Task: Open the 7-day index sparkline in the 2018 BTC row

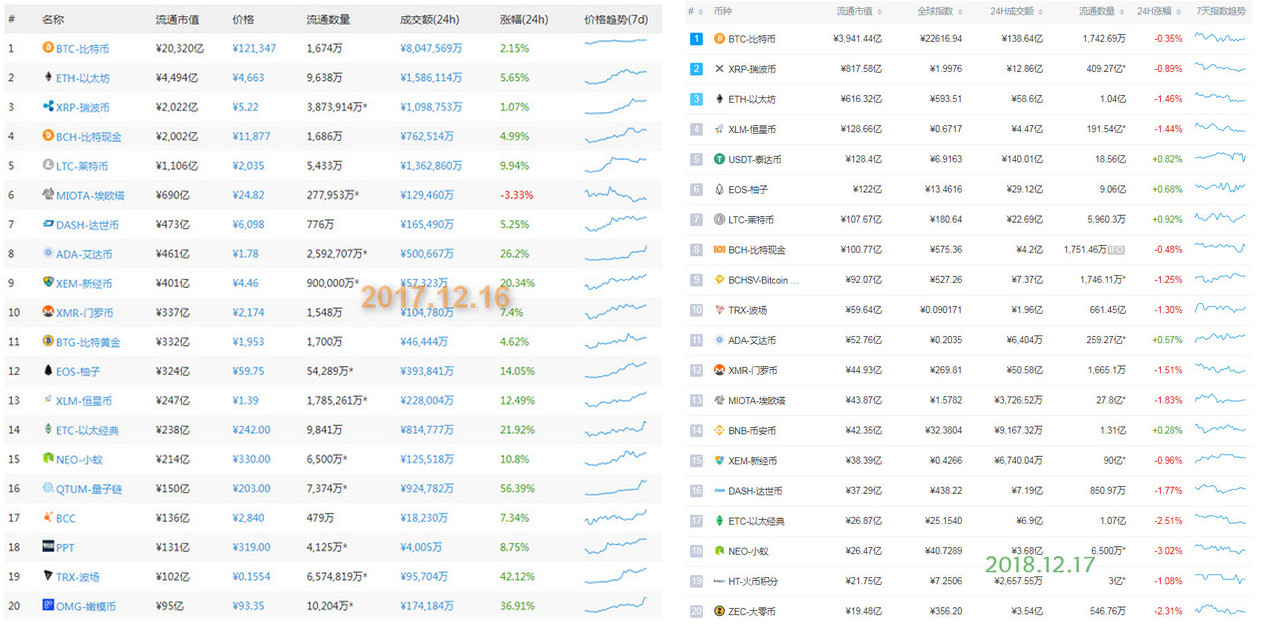Action: click(x=1221, y=38)
